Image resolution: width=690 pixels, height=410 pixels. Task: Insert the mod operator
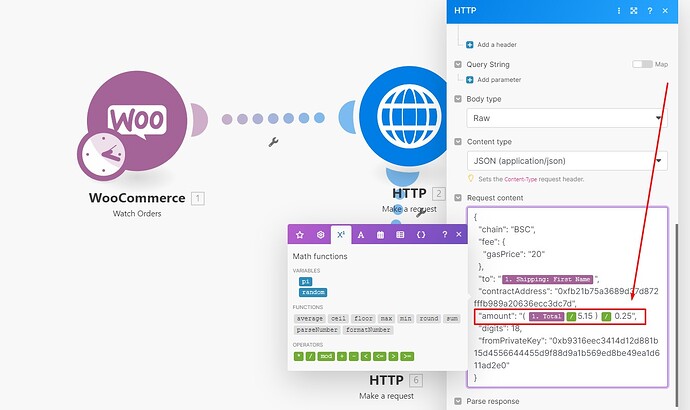click(326, 356)
